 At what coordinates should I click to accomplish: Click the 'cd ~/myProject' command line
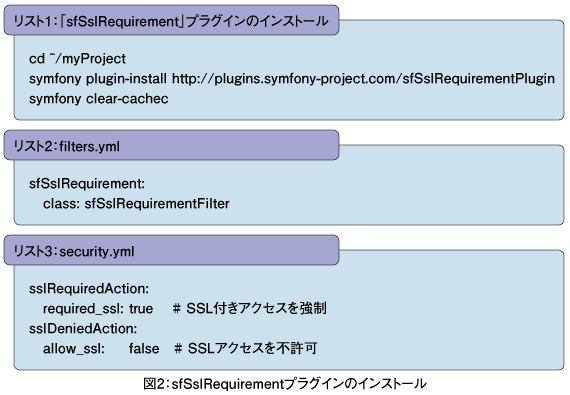(77, 59)
